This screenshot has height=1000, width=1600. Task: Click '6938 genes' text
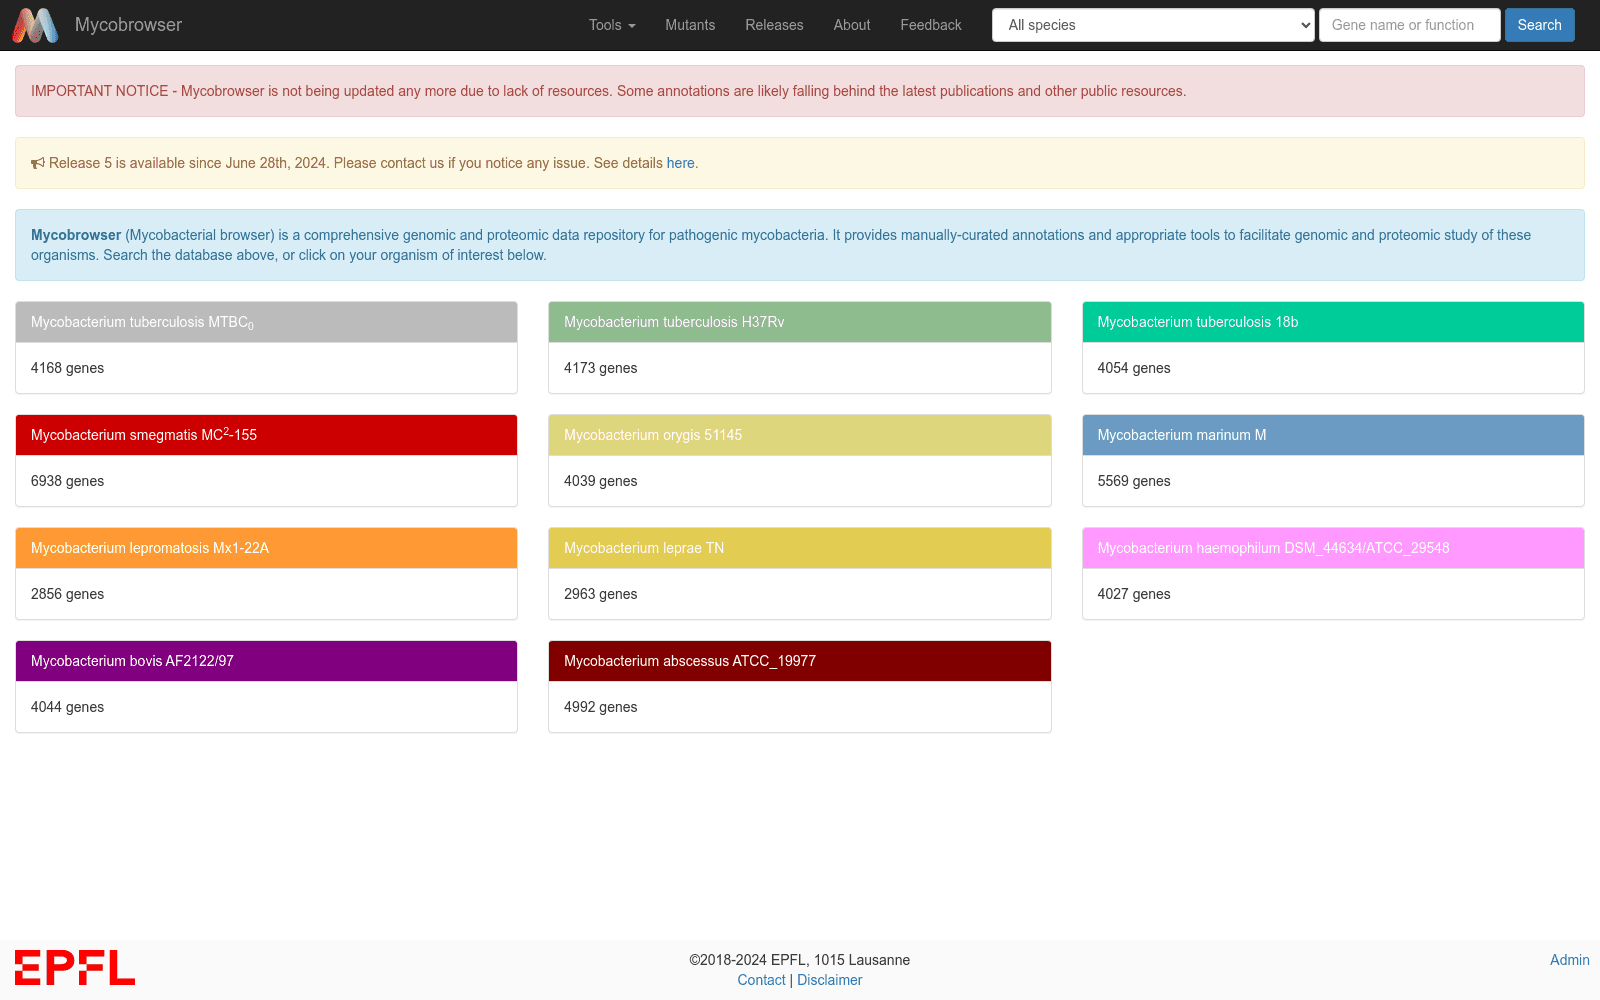[67, 481]
